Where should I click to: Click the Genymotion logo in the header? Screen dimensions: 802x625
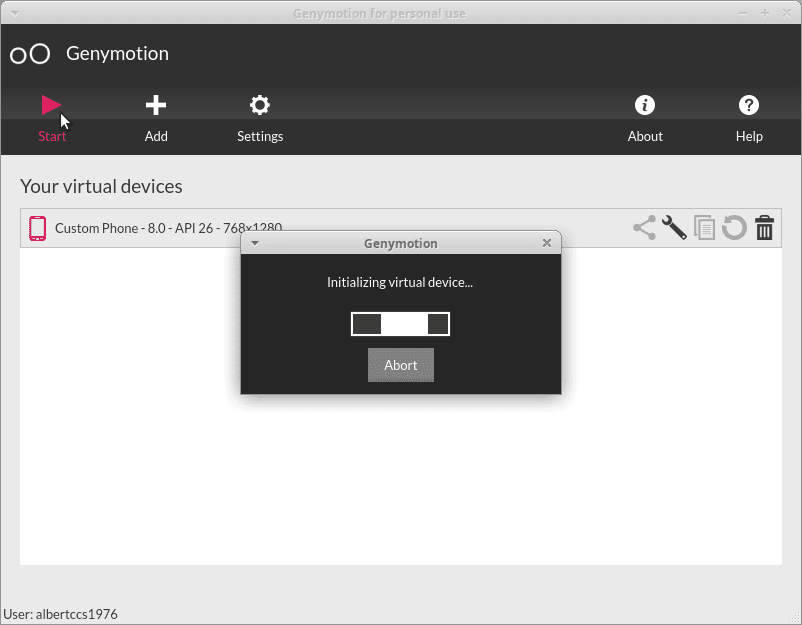[x=30, y=54]
